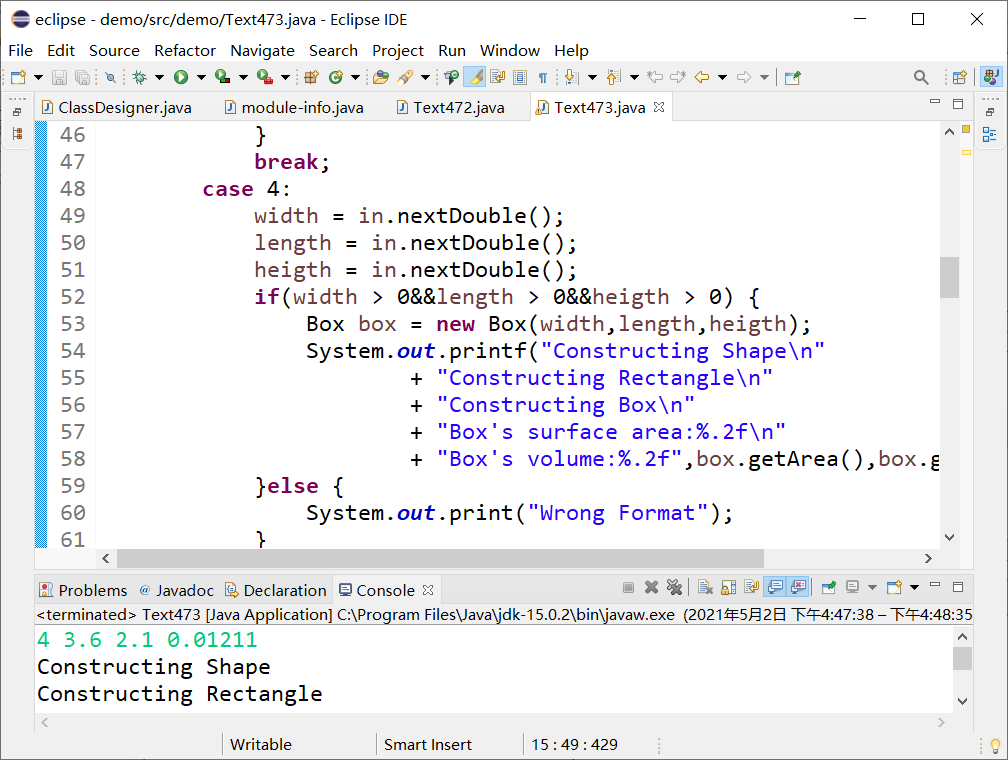Click the Back navigation yellow arrow
The image size is (1008, 760).
[702, 78]
